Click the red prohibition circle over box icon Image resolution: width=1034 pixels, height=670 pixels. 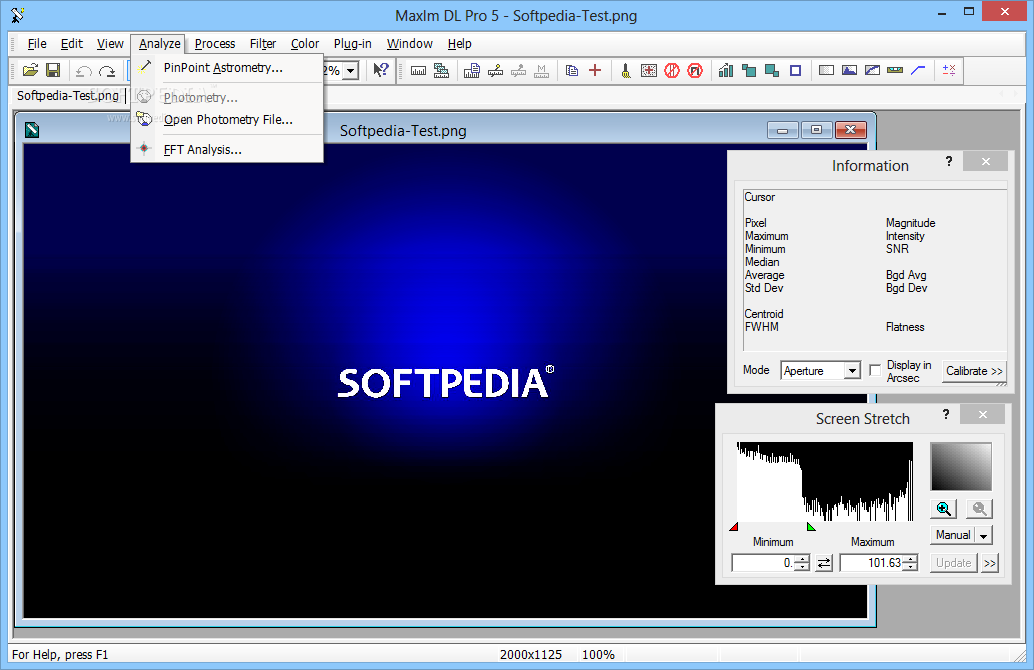[x=695, y=71]
